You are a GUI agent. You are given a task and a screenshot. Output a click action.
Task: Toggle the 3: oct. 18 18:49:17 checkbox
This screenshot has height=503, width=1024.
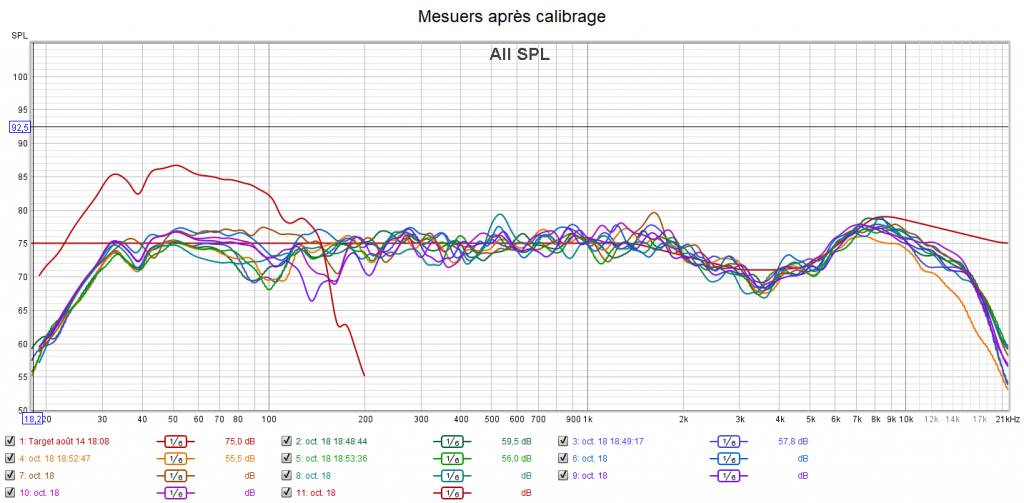563,441
